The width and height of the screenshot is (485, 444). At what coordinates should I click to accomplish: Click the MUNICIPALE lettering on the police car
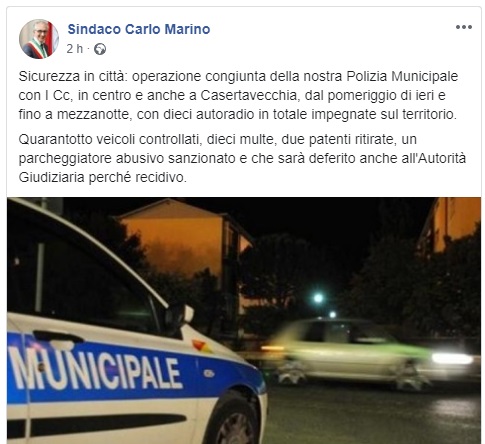(x=95, y=369)
